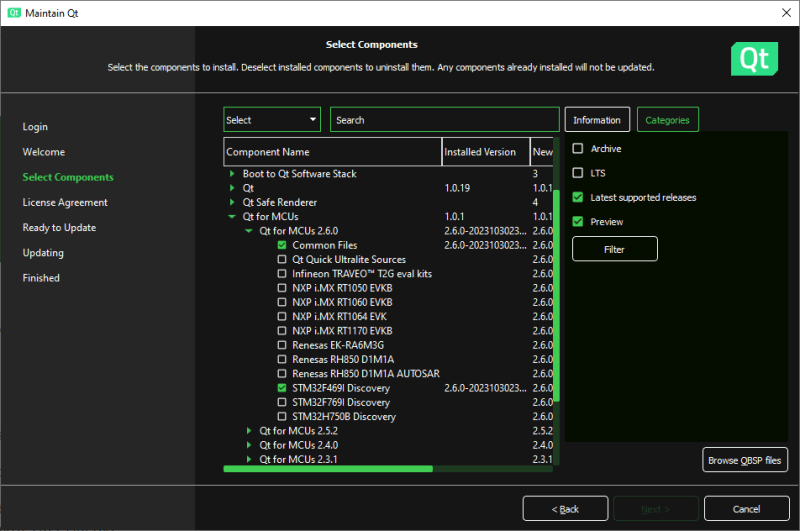Collapse the Qt for MCUs 2.6.0 node

point(248,231)
